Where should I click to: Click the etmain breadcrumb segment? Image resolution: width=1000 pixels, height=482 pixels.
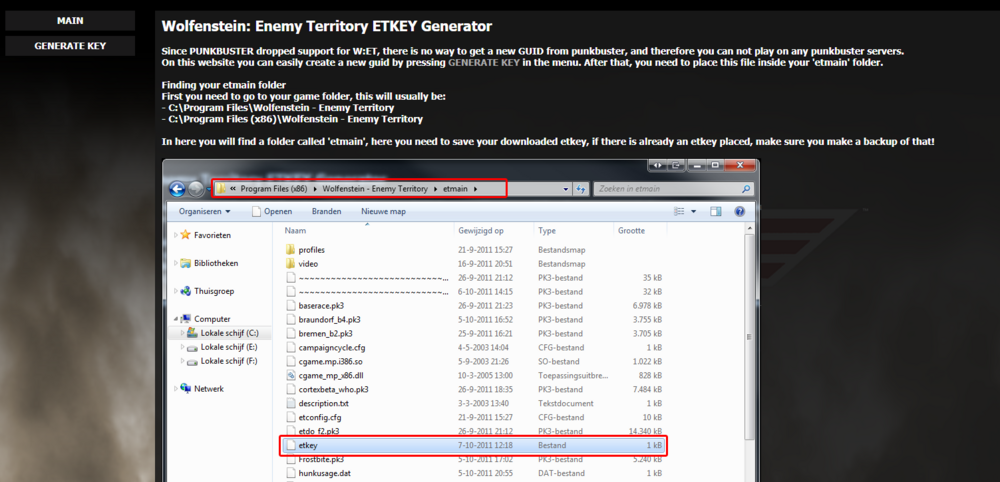click(455, 189)
